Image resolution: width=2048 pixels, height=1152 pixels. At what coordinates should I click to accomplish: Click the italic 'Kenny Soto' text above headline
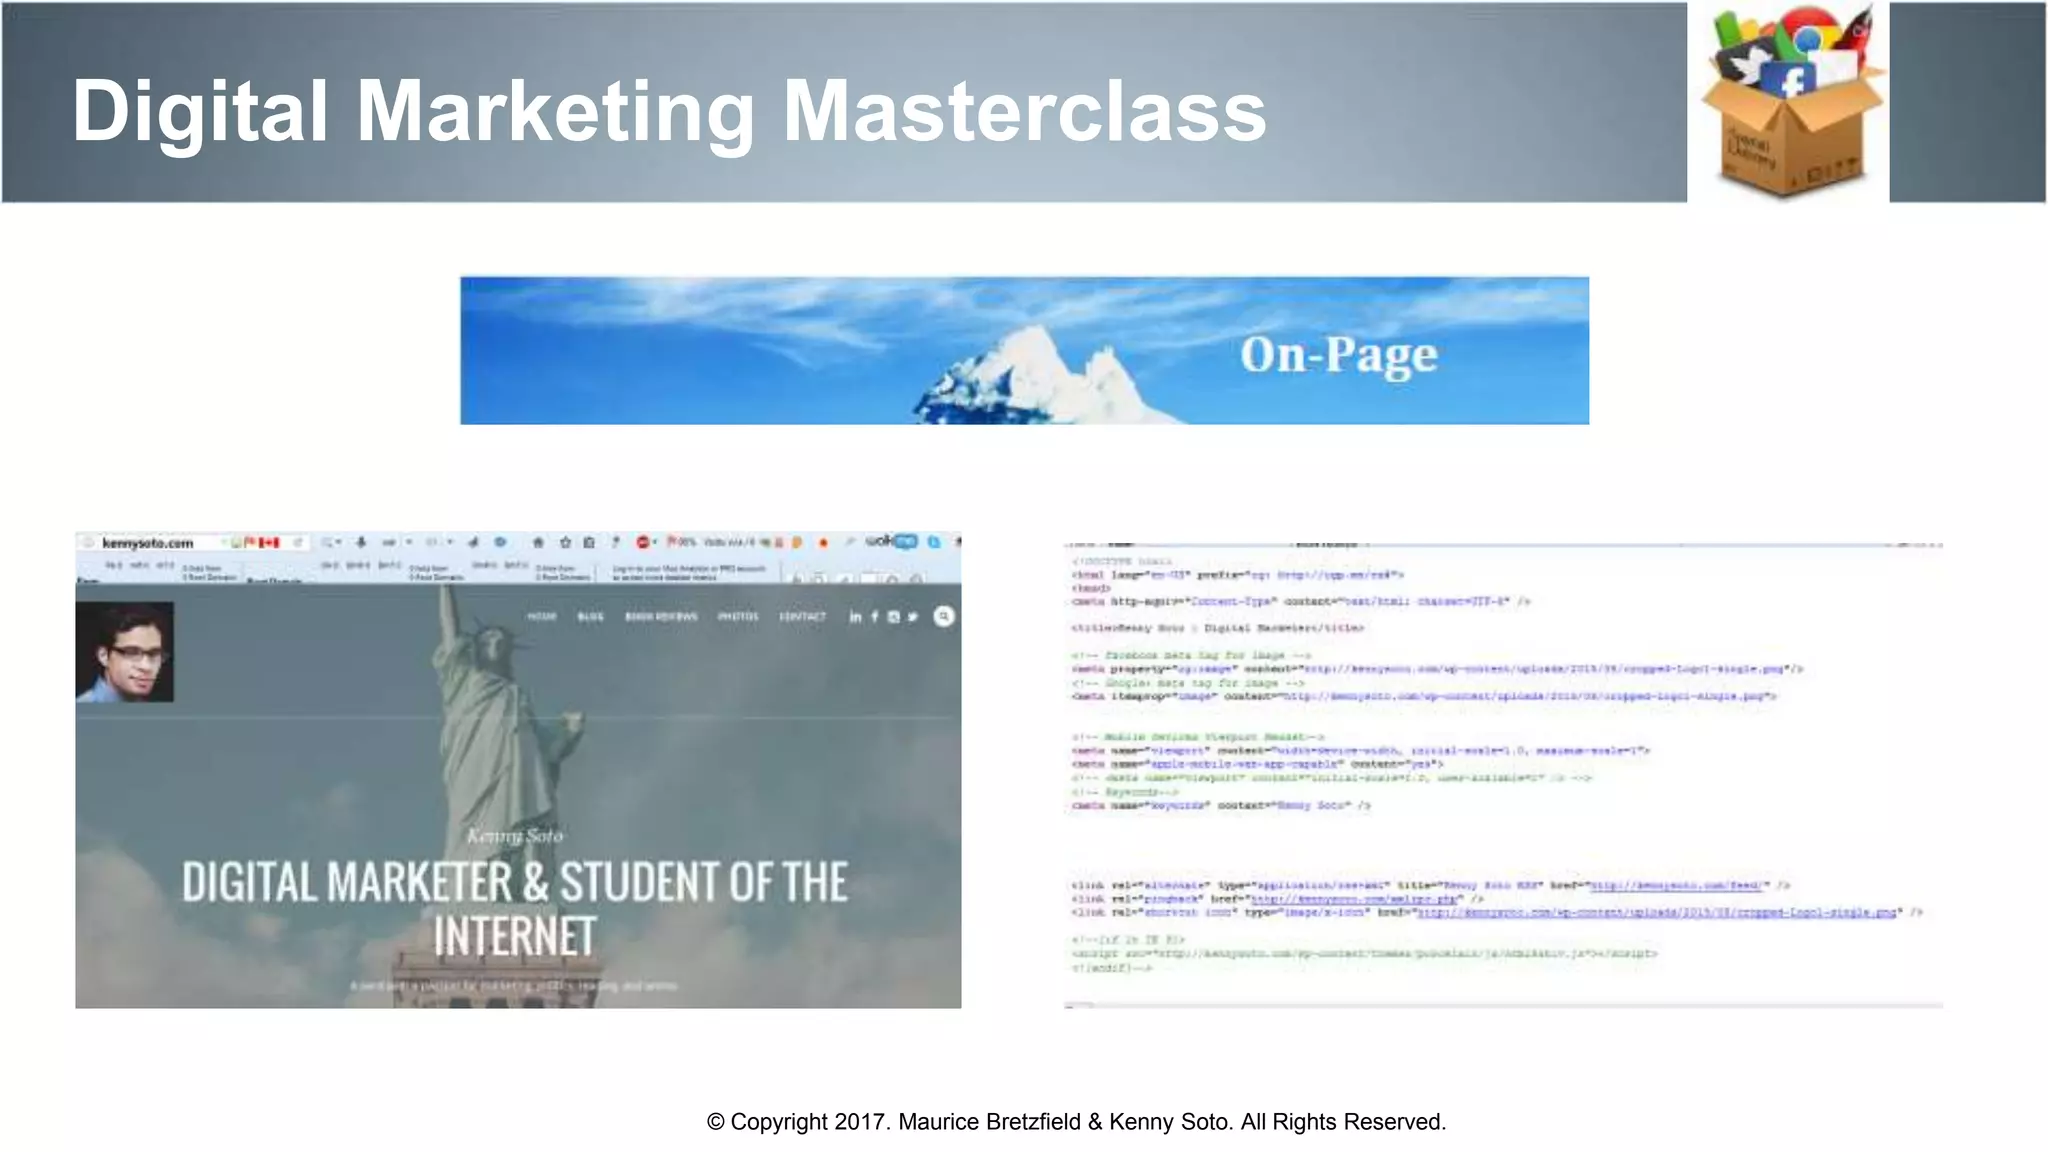click(x=515, y=835)
